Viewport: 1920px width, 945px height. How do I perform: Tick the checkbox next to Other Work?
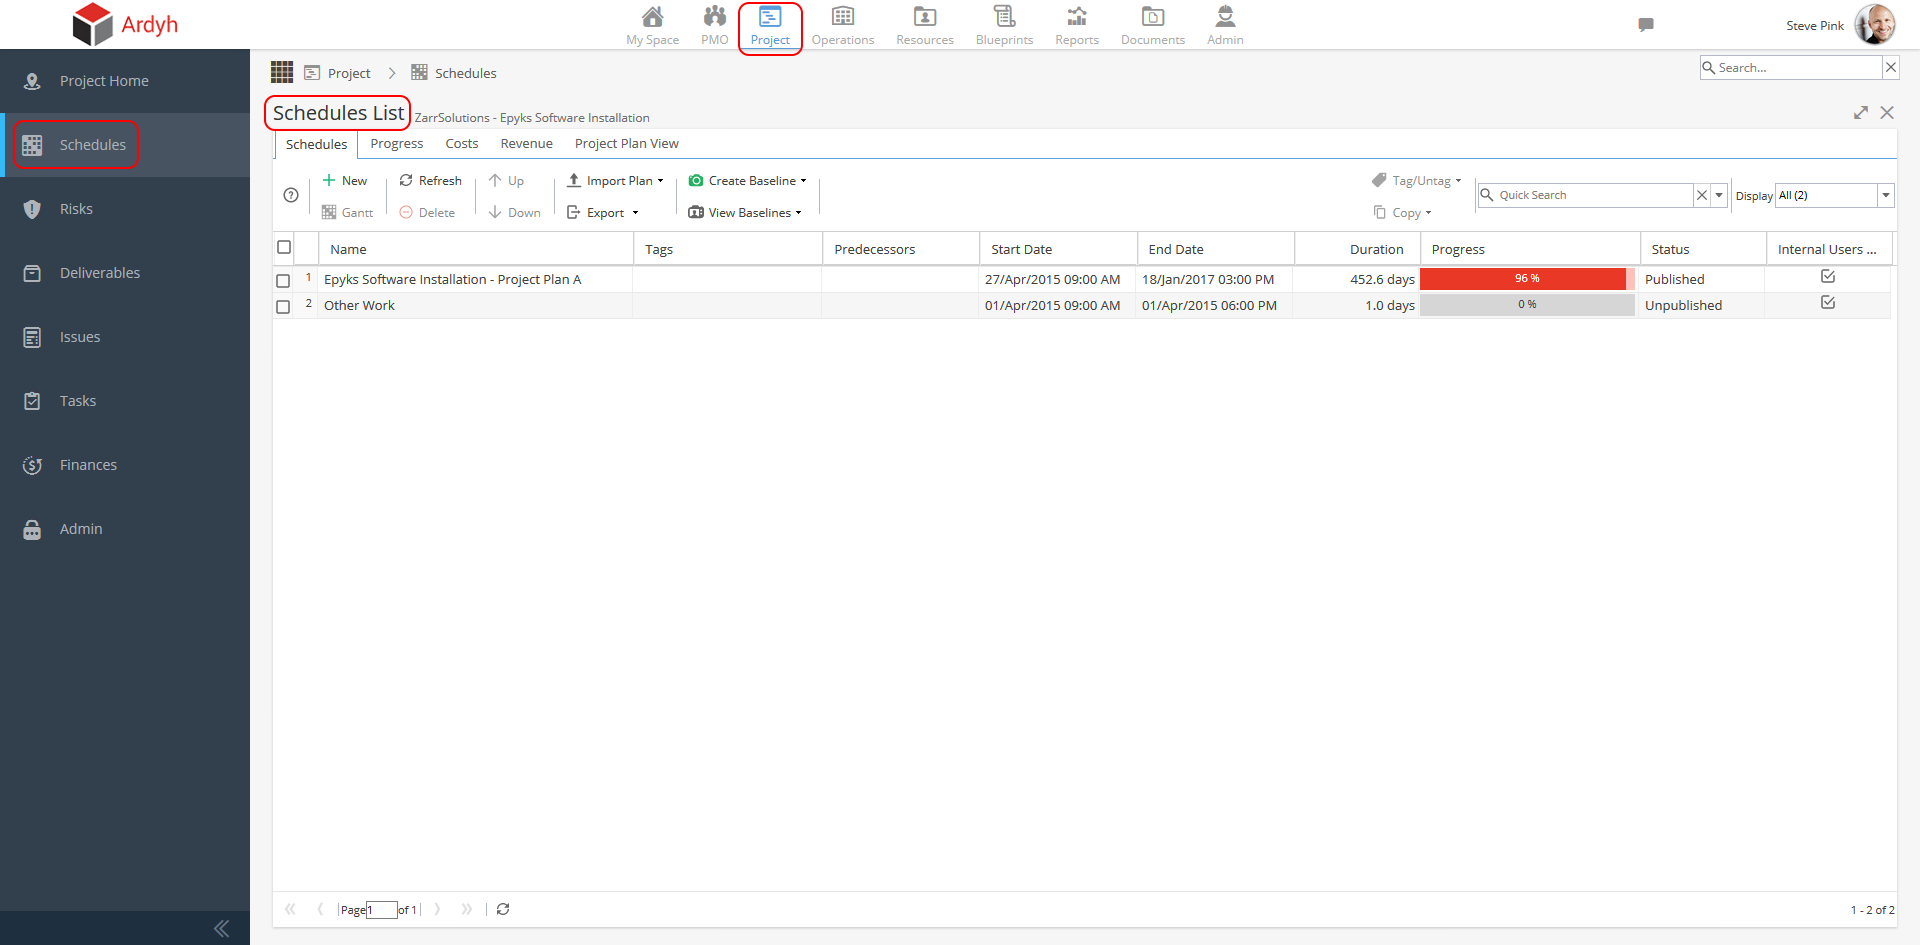[283, 307]
